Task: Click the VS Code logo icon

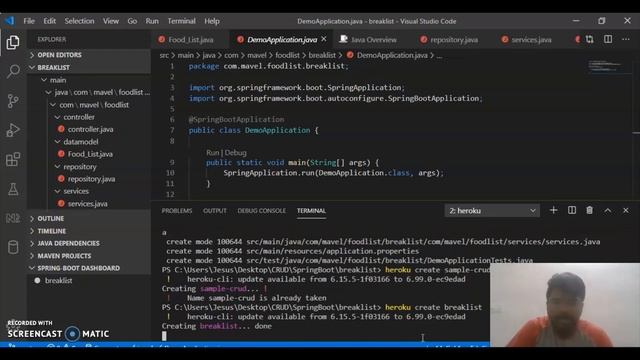Action: point(9,21)
